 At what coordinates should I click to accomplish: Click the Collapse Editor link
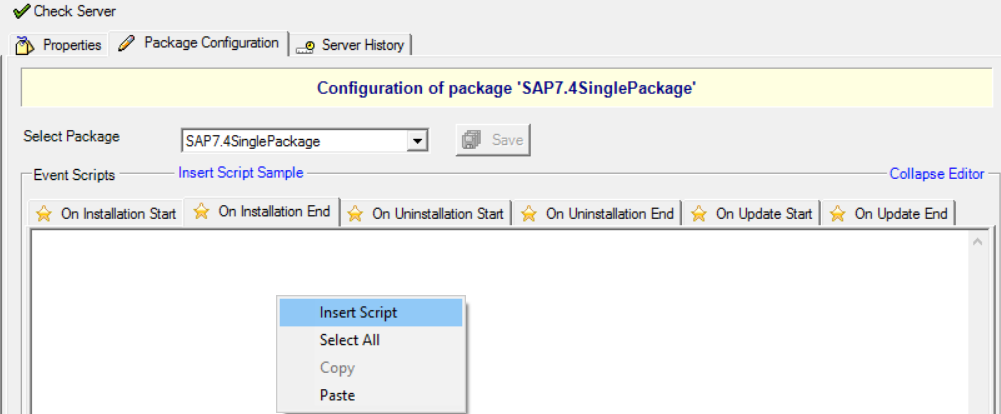(x=937, y=174)
